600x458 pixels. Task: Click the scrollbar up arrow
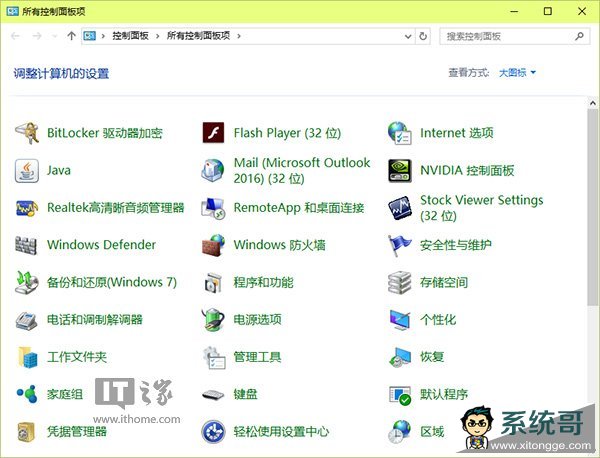[x=592, y=103]
